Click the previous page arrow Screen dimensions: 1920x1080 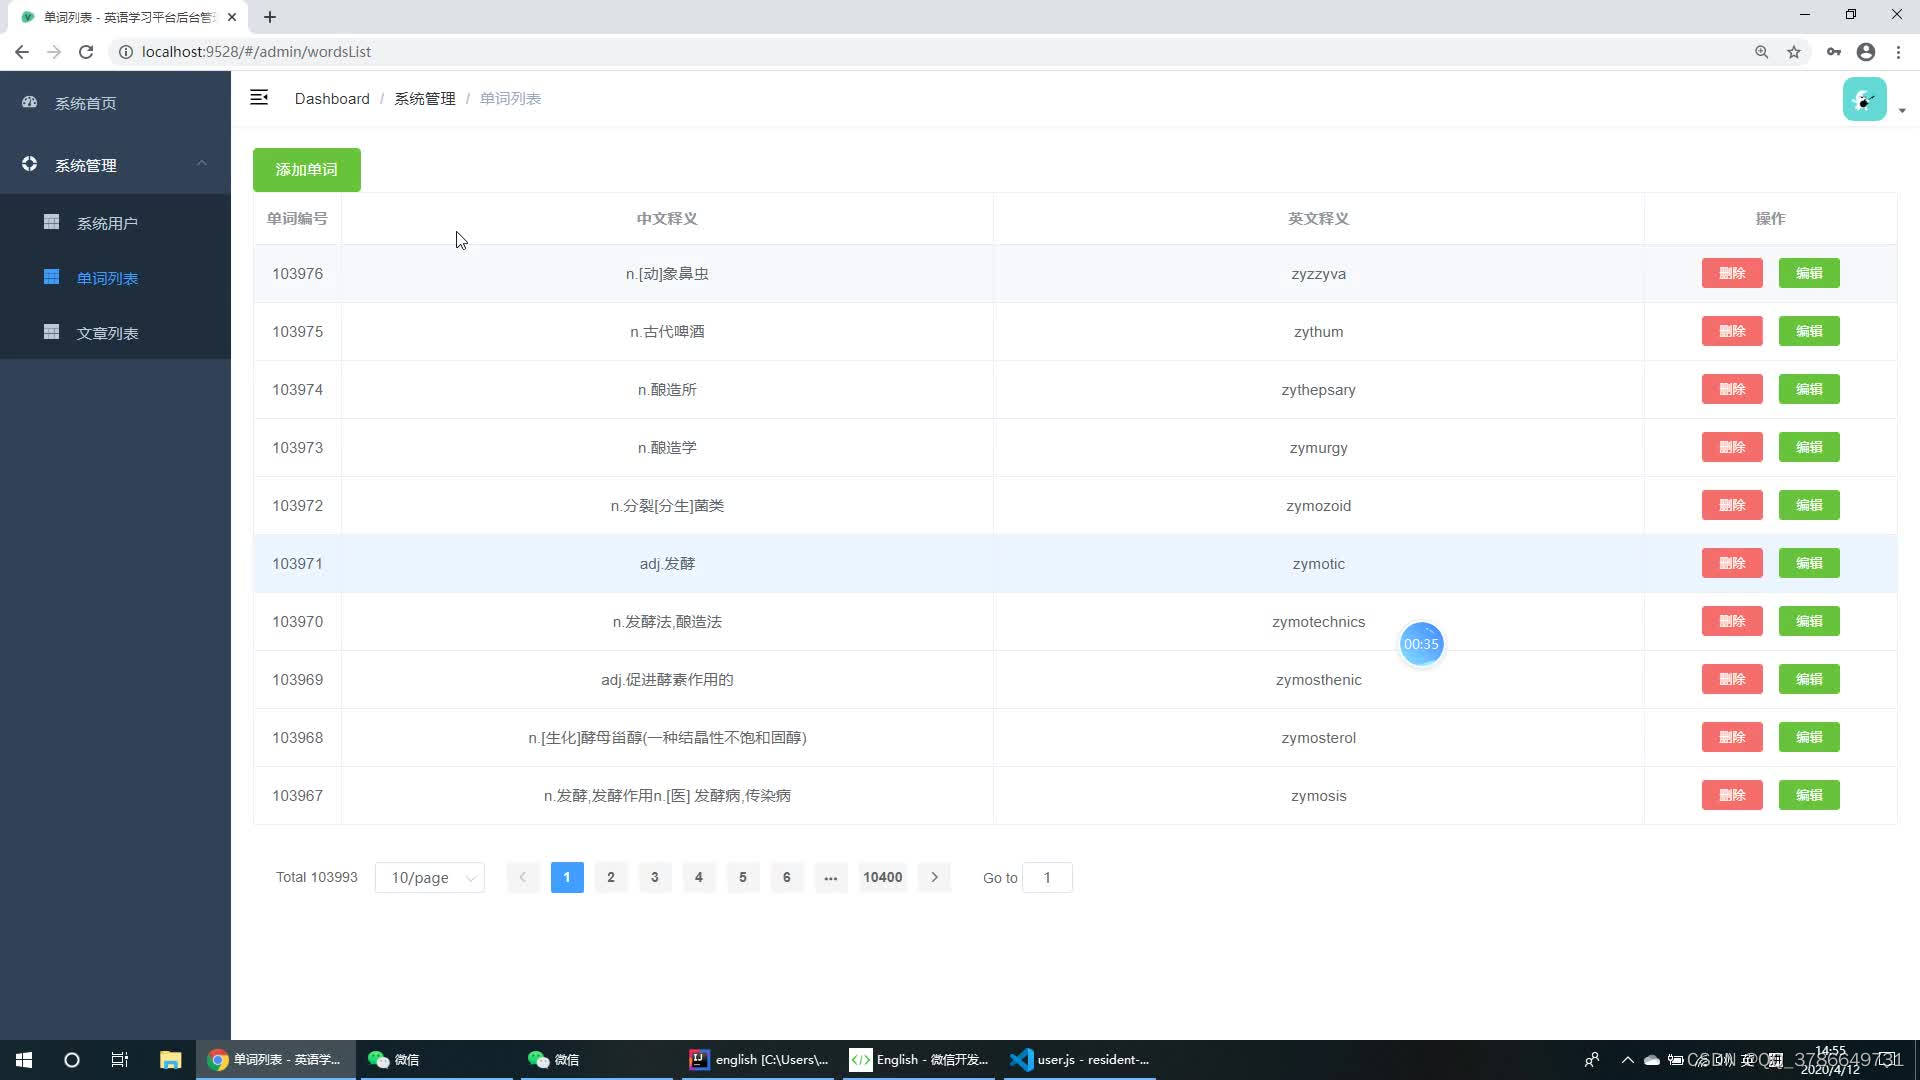click(x=522, y=877)
